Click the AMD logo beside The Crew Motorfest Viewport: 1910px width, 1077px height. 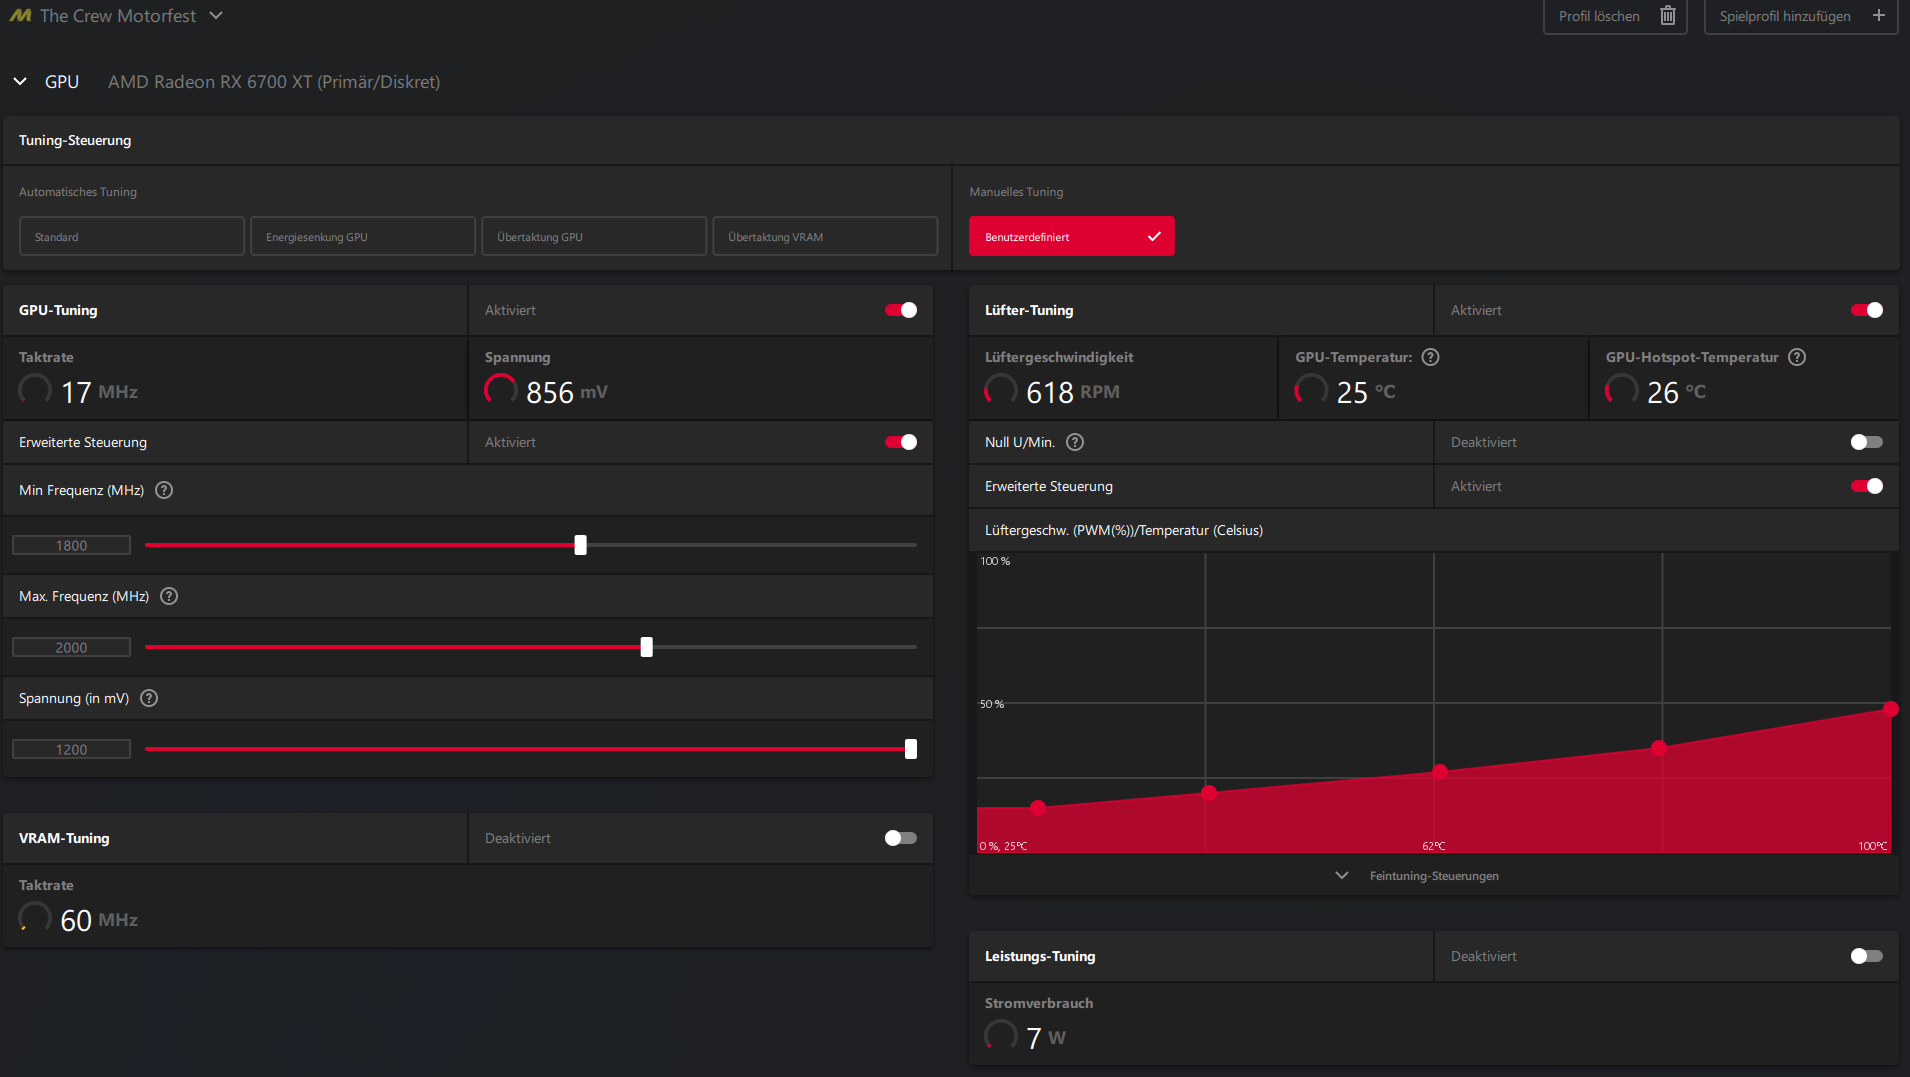coord(20,16)
